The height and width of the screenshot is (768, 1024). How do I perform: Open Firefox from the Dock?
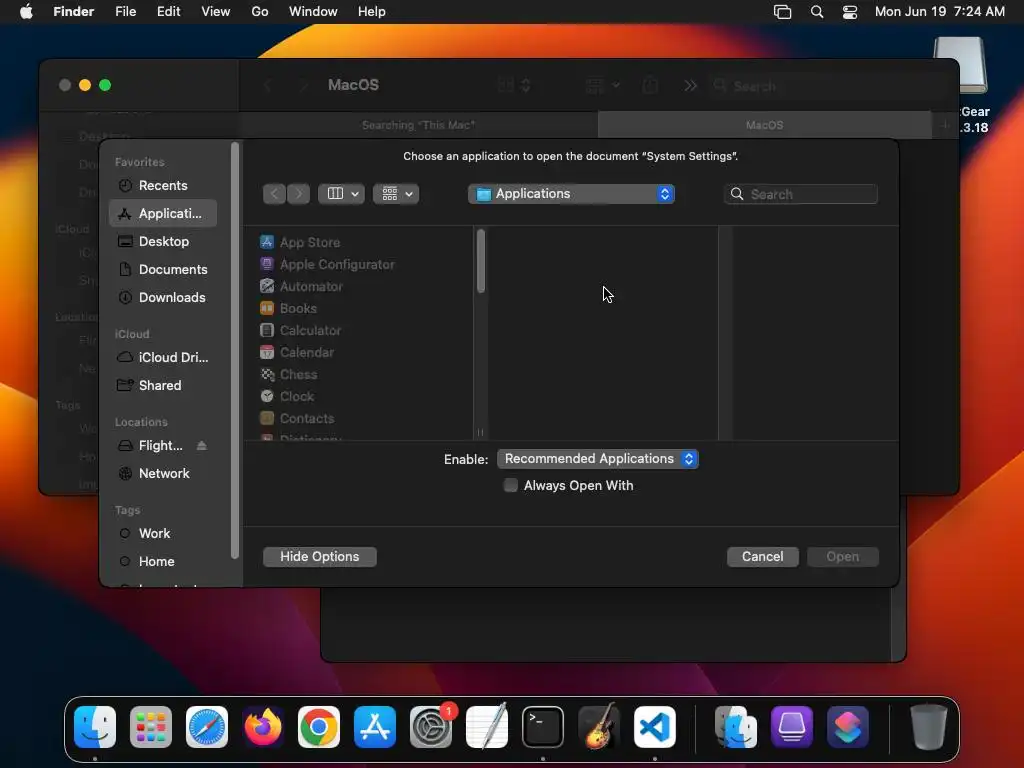tap(263, 727)
